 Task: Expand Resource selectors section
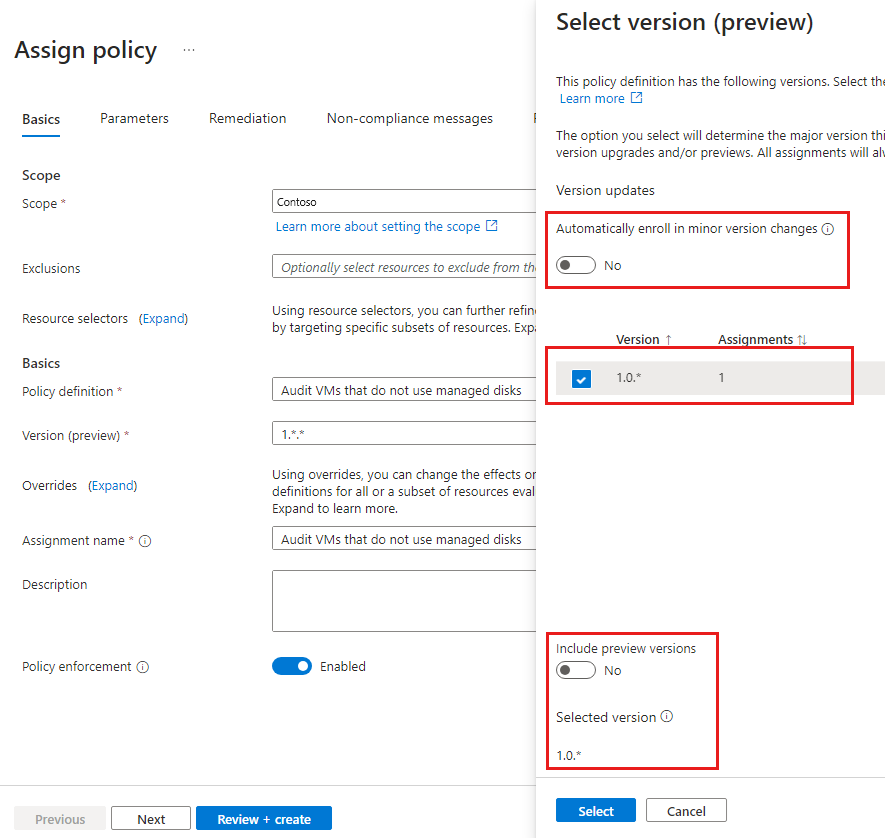[163, 319]
